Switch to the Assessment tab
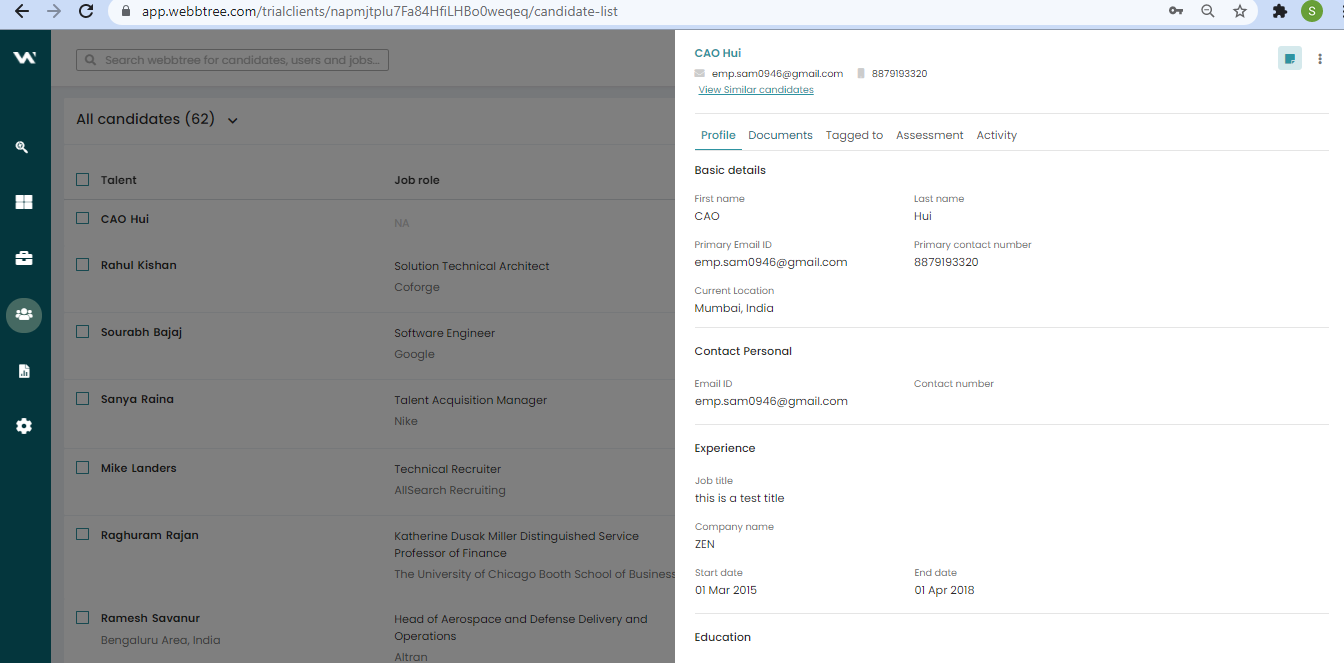 (930, 135)
